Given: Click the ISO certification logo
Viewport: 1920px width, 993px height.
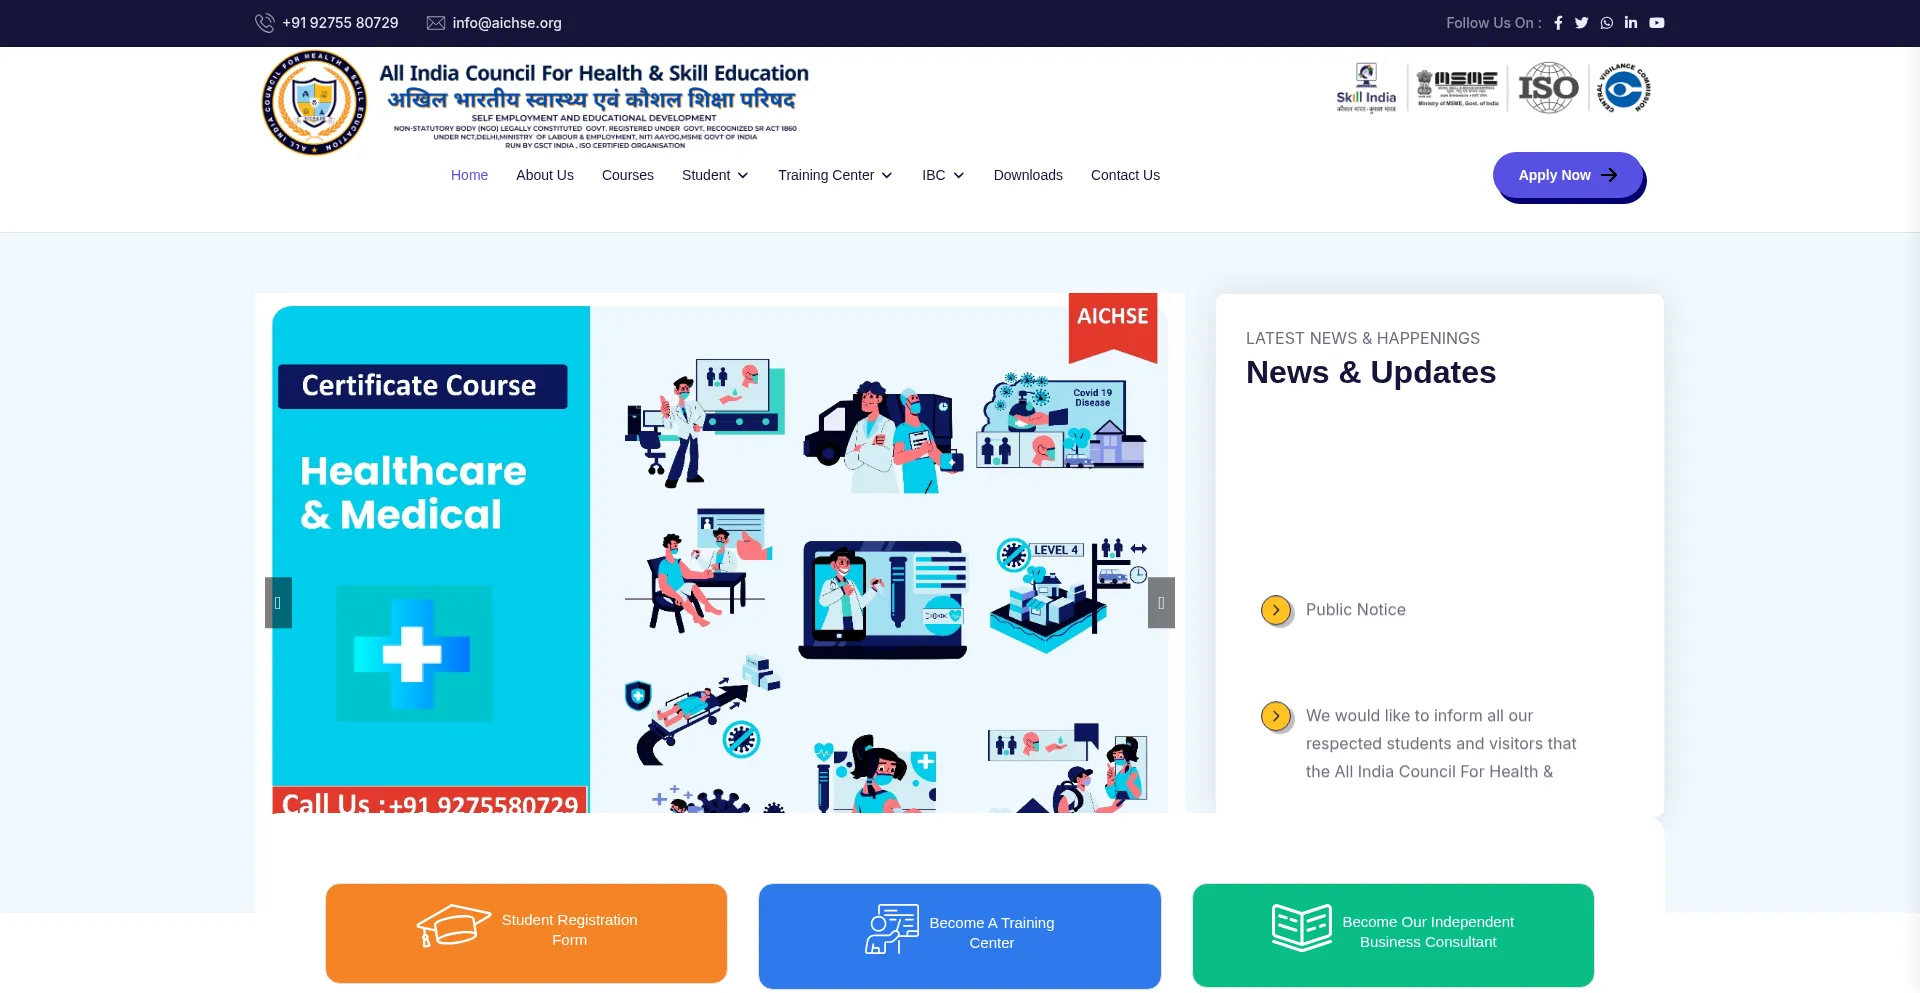Looking at the screenshot, I should point(1548,88).
